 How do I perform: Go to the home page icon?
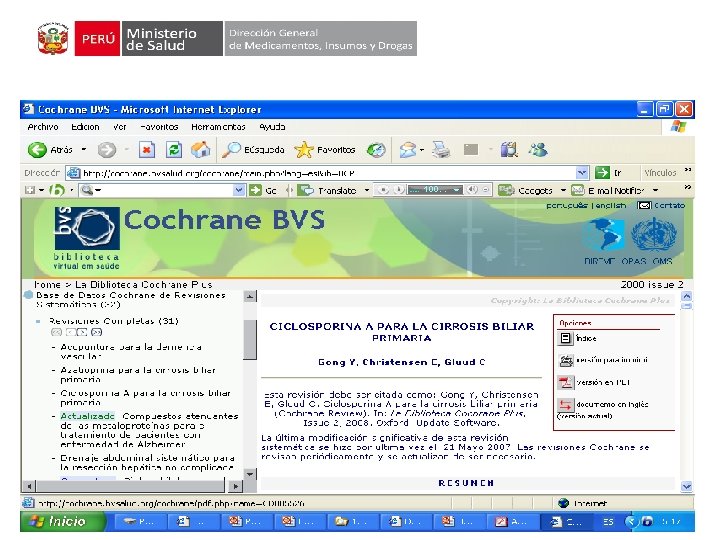[x=201, y=150]
